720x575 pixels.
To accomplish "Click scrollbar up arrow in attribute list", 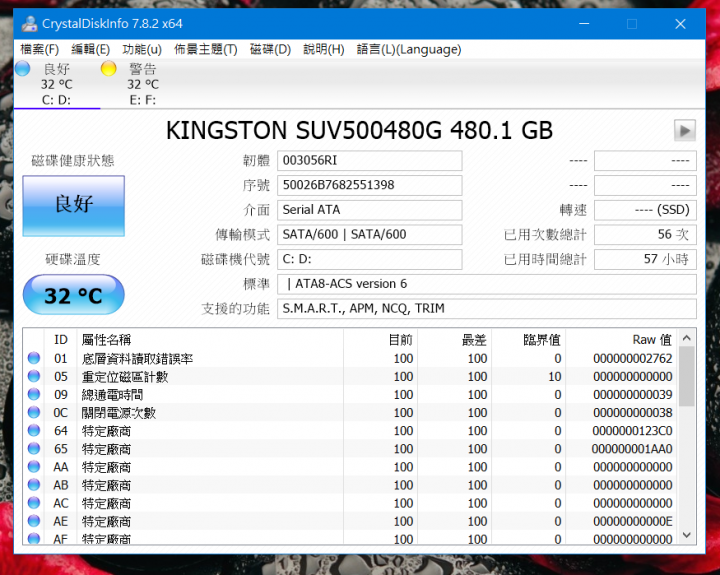I will [x=686, y=338].
